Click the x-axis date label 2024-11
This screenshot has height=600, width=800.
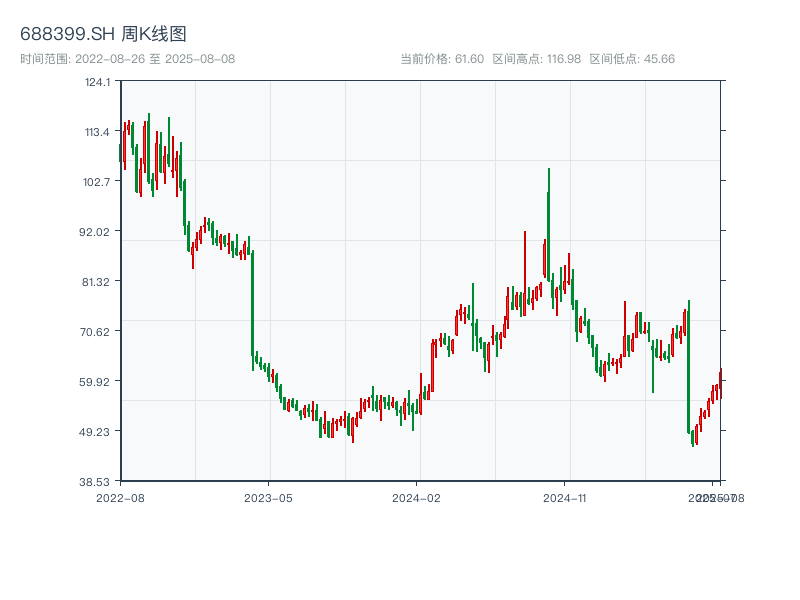pos(564,498)
